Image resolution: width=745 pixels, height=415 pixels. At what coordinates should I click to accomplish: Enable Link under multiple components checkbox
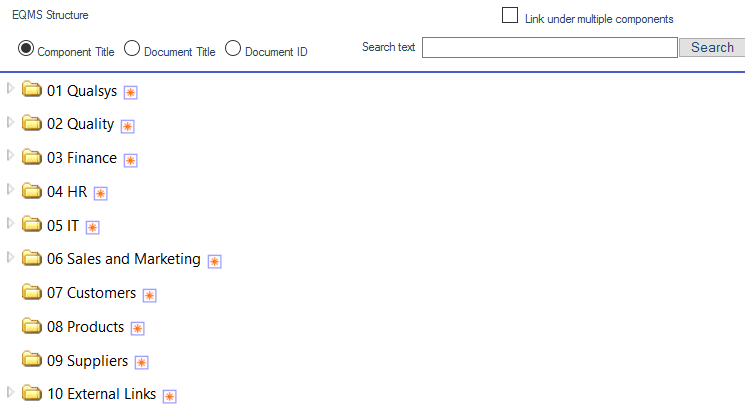tap(510, 15)
